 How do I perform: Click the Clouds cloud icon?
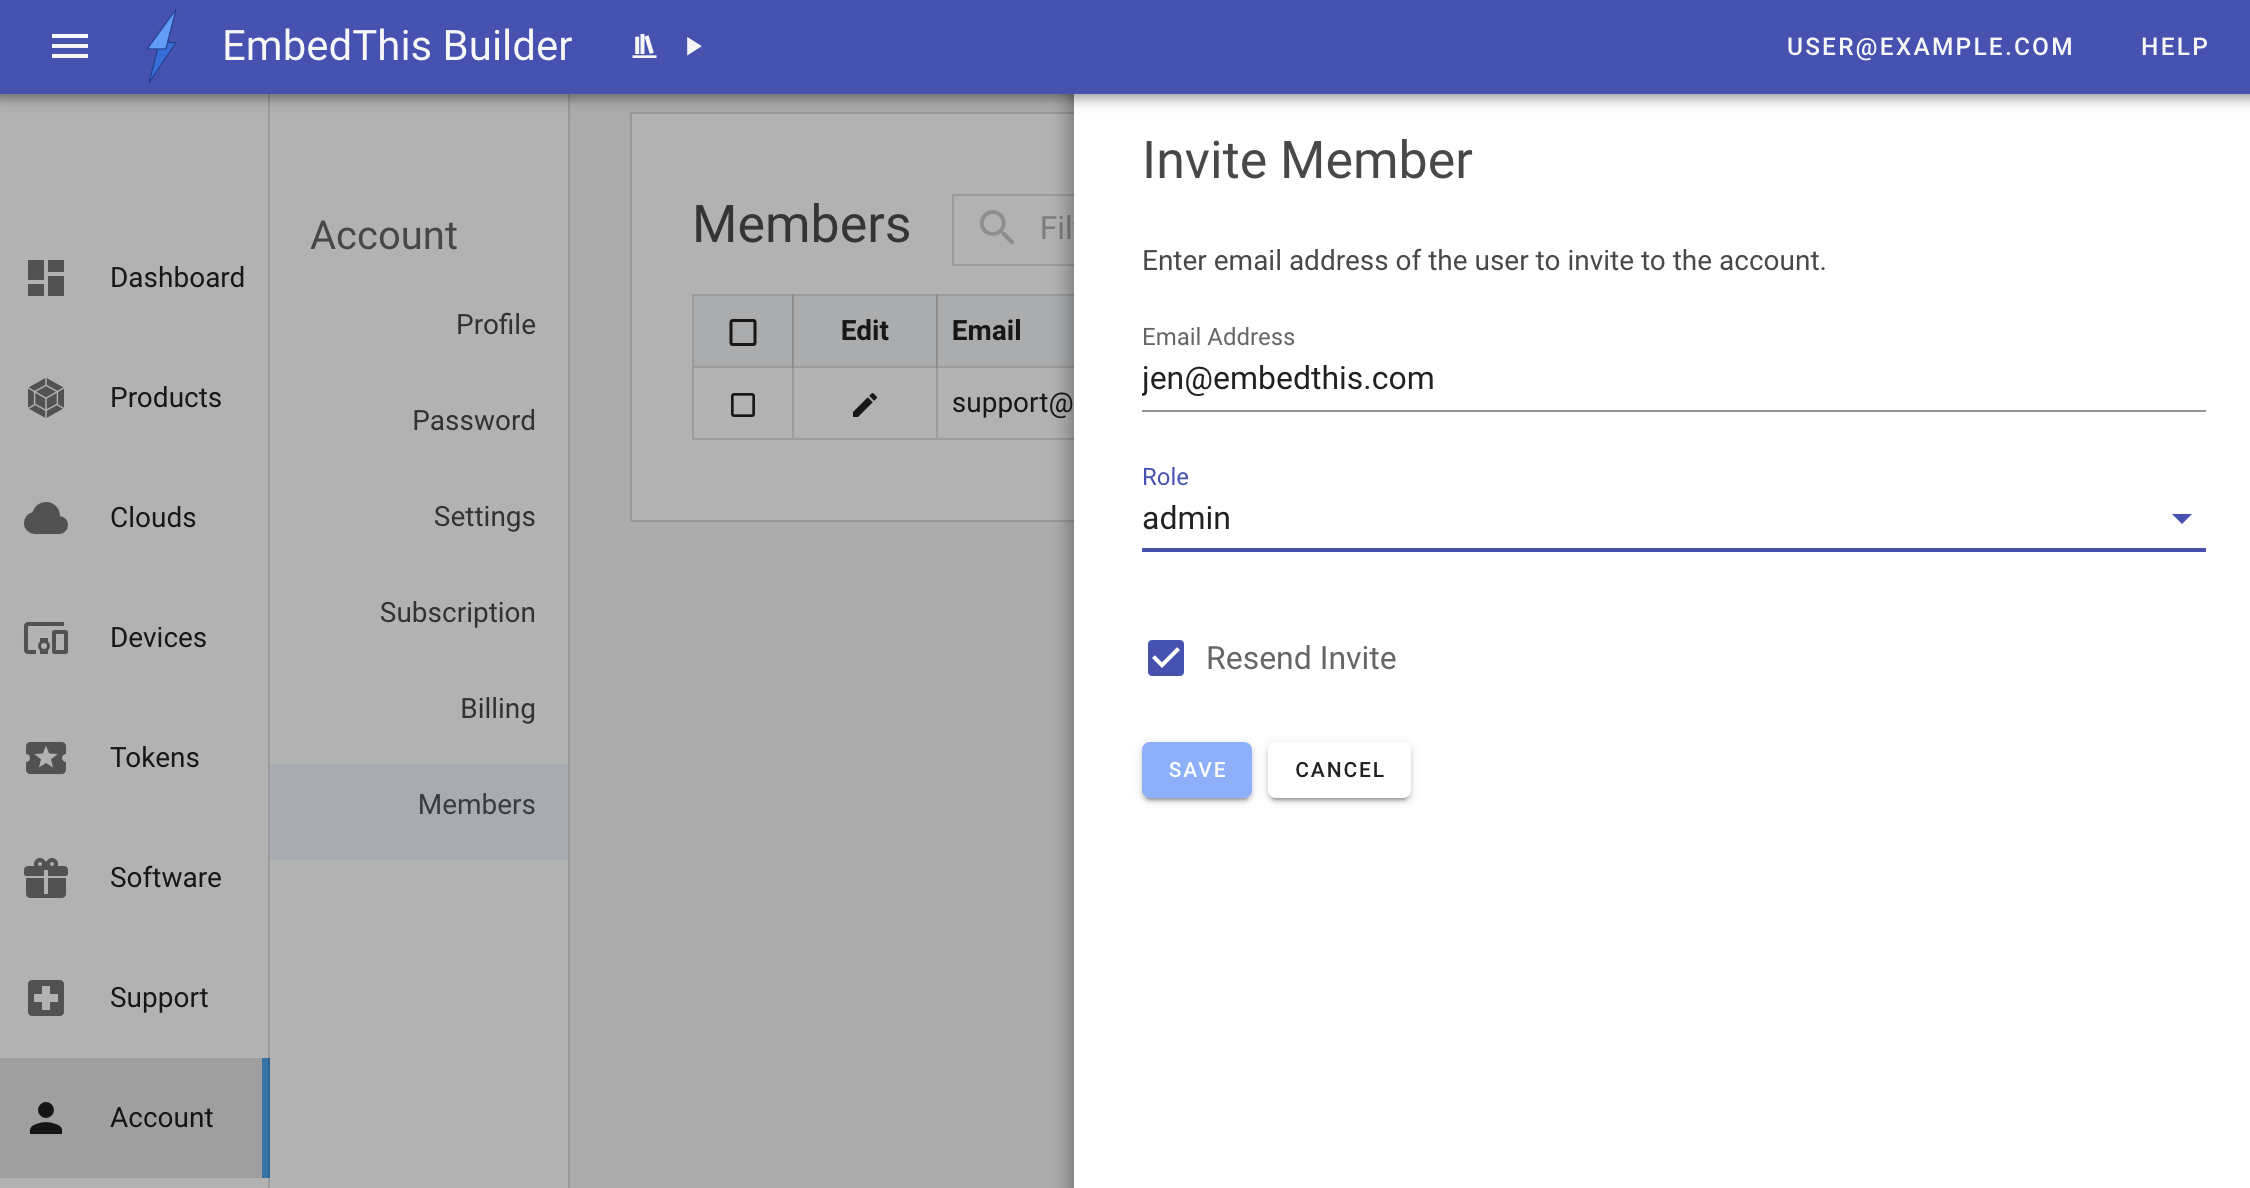point(46,518)
